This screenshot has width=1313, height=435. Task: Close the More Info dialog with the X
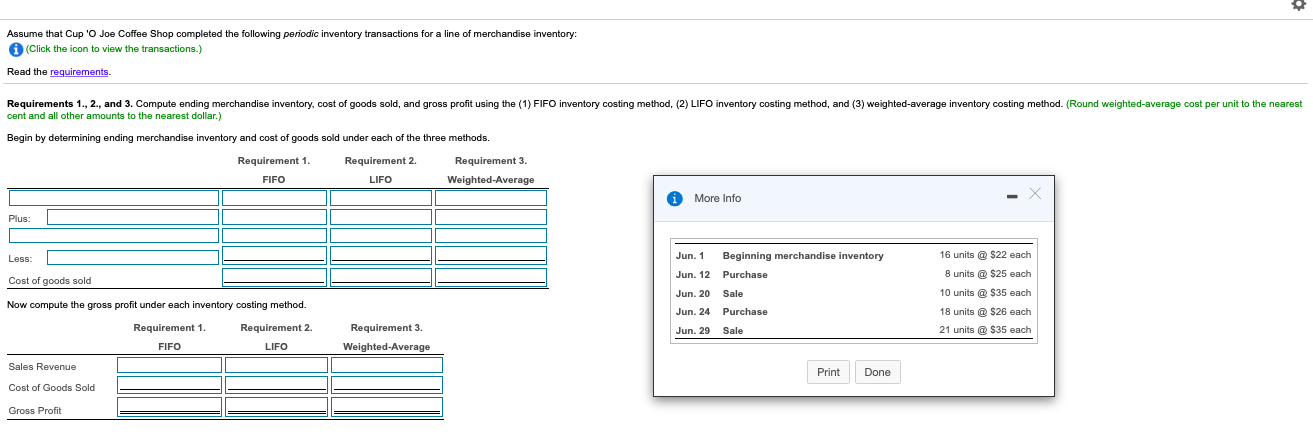pyautogui.click(x=1035, y=193)
